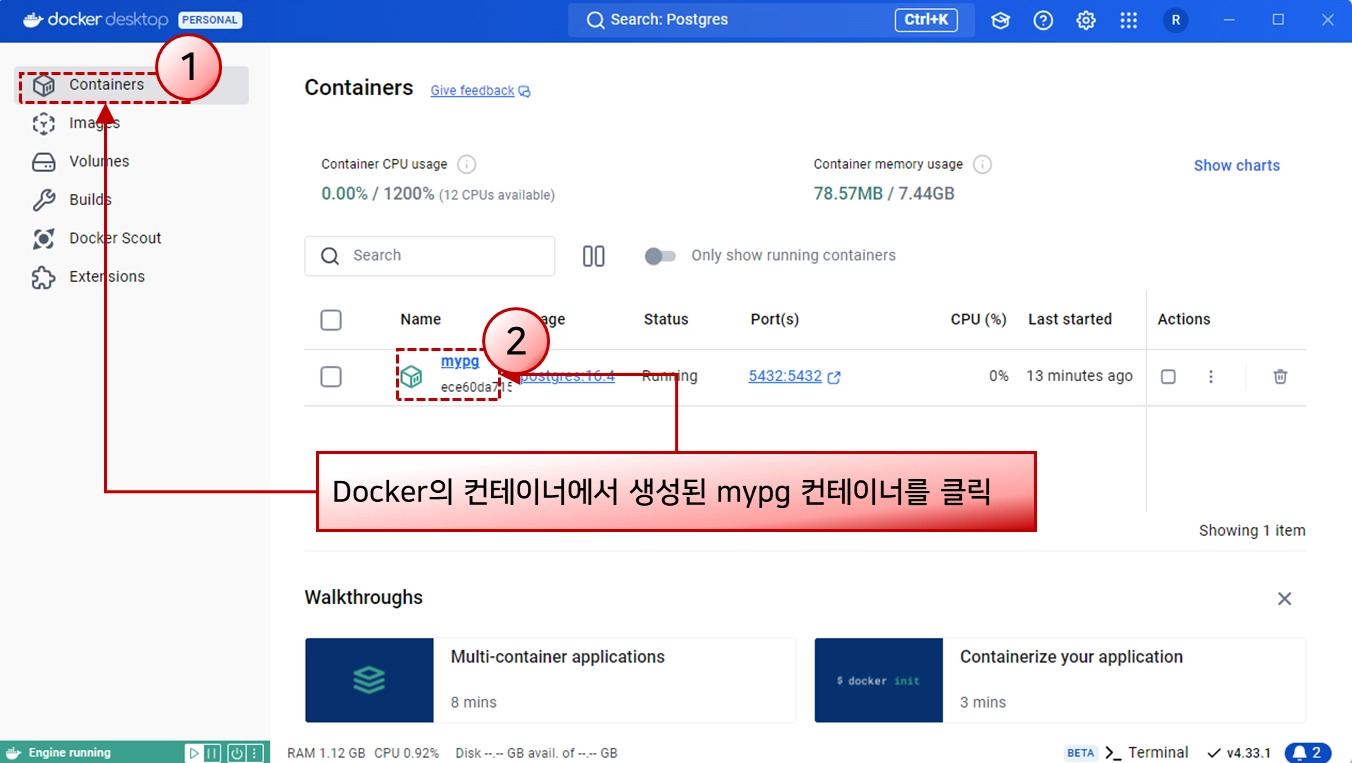Screen dimensions: 1352x763
Task: Click the Images sidebar icon
Action: click(44, 123)
